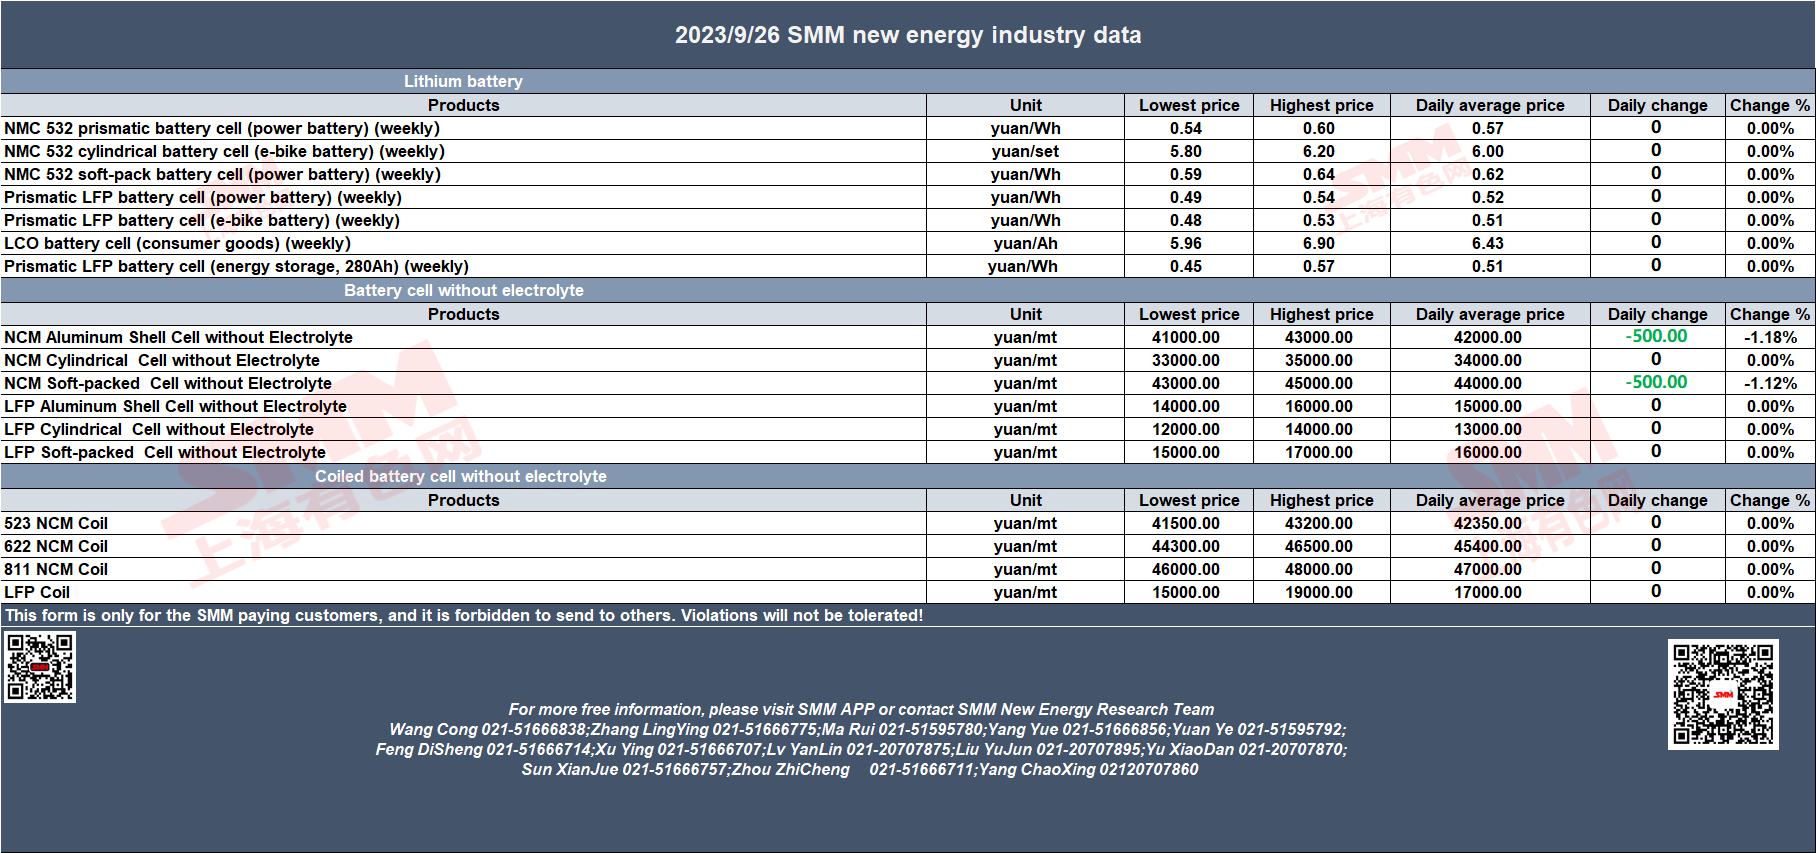Click 'Change %' header in coiled cell table
This screenshot has width=1816, height=853.
point(1770,500)
